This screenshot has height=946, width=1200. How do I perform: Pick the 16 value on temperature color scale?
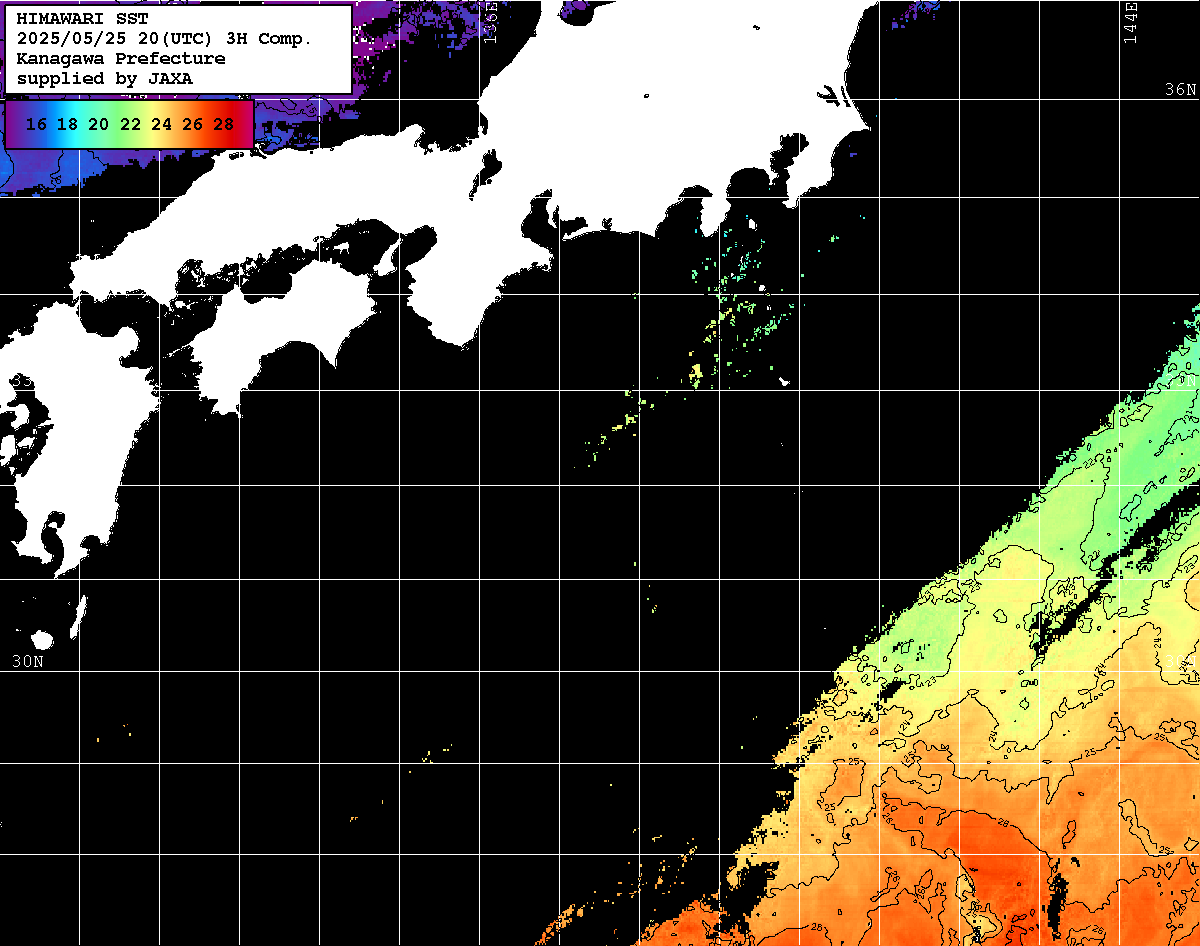coord(36,124)
